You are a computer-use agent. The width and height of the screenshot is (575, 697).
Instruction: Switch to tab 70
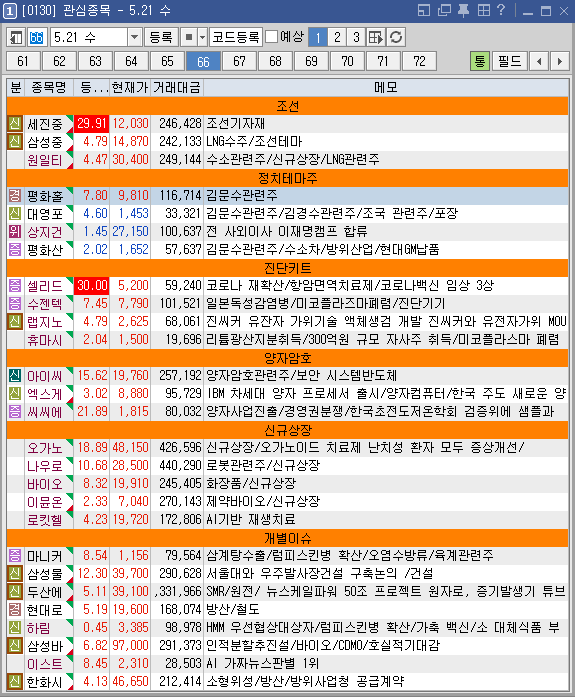[x=347, y=61]
